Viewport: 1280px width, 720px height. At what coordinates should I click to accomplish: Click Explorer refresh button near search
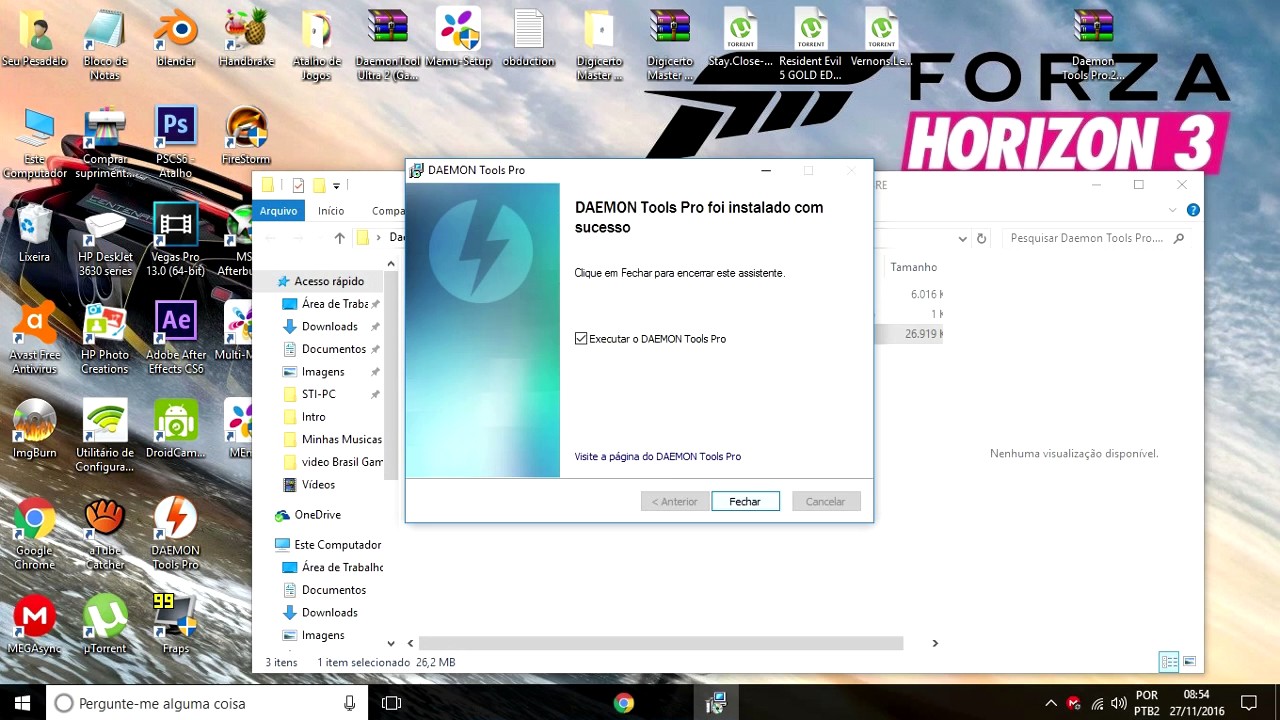point(981,238)
